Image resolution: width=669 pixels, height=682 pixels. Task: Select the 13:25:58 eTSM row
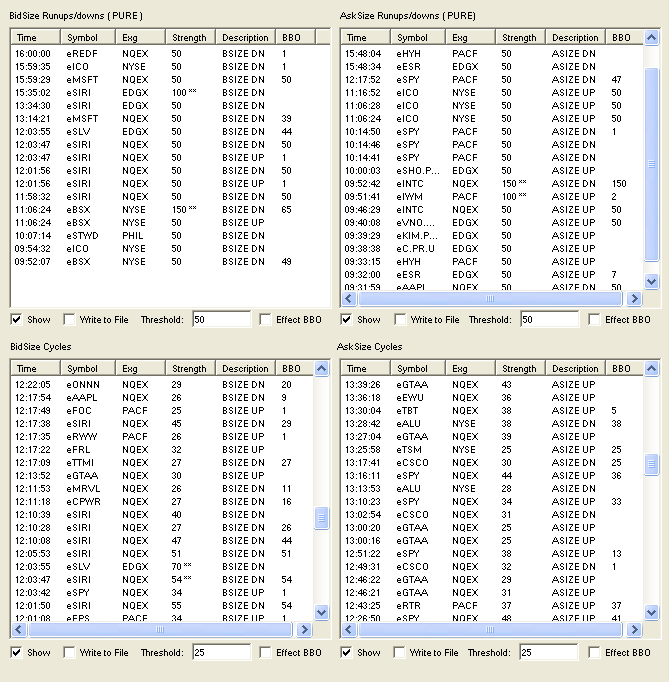coord(492,450)
